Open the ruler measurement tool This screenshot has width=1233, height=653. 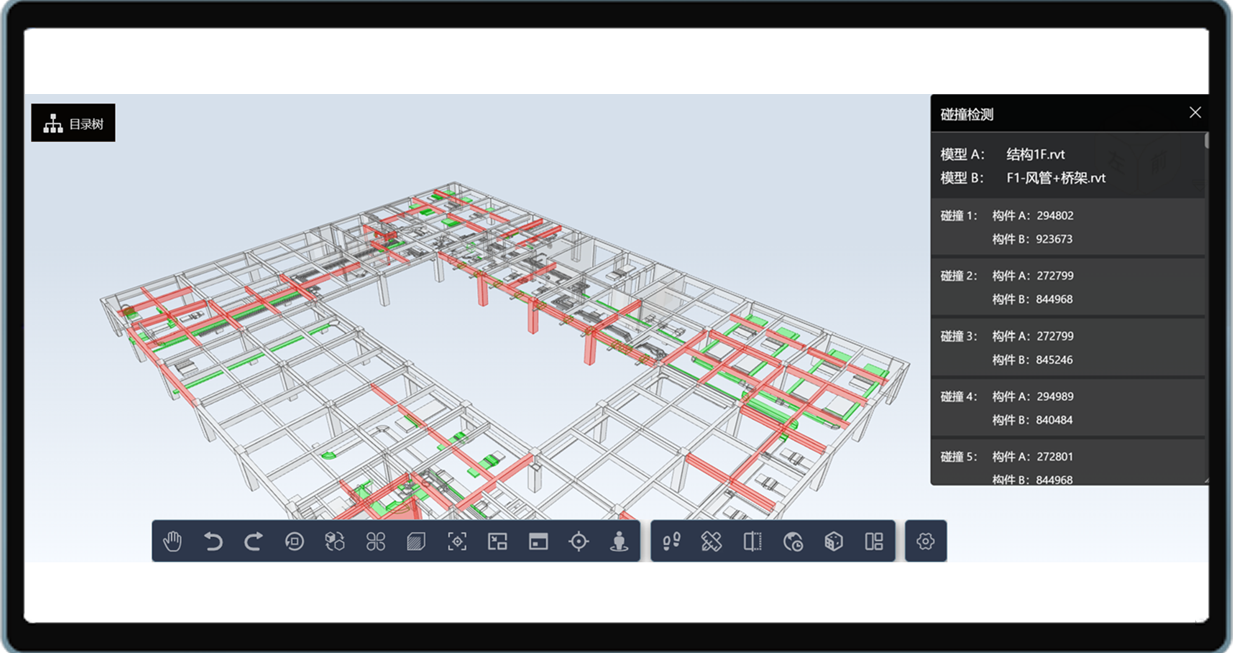coord(712,541)
